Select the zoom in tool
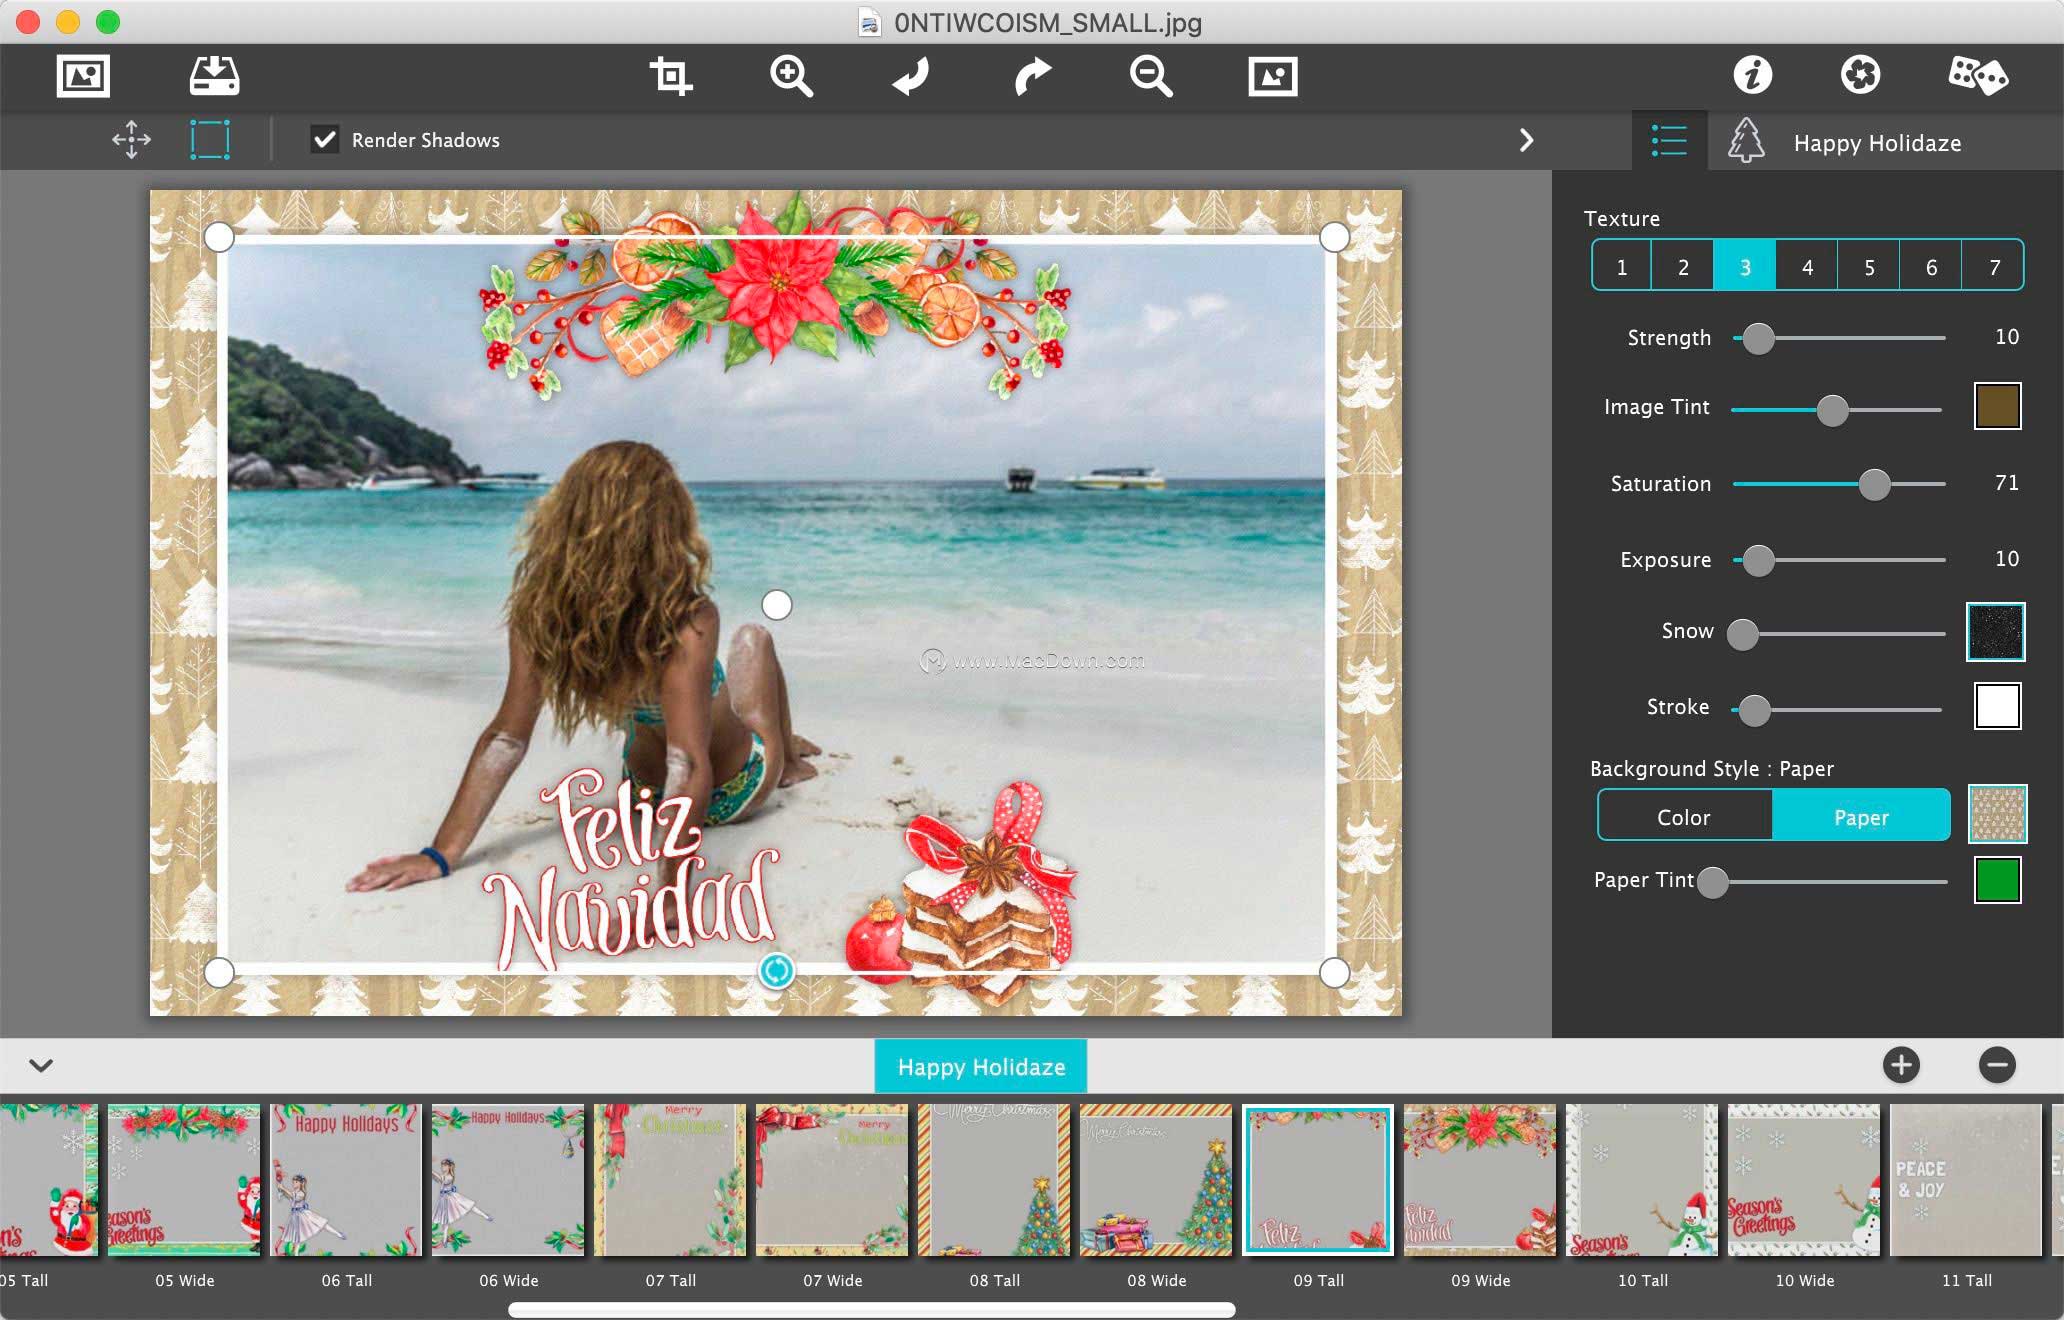 (x=790, y=74)
